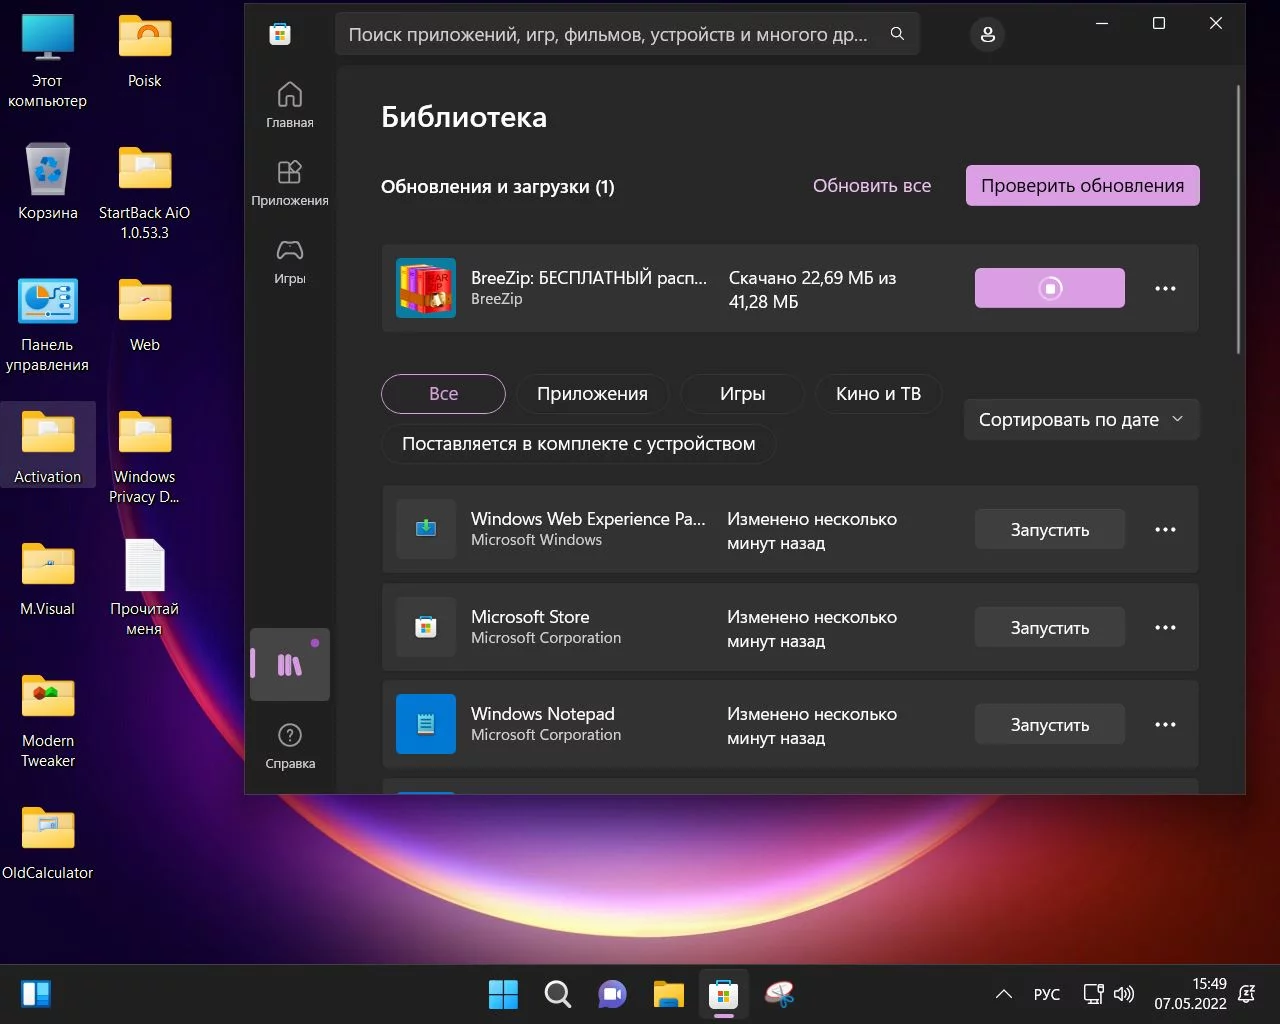Stop the BreeZip download
Screen dimensions: 1280x1024
(x=1049, y=288)
